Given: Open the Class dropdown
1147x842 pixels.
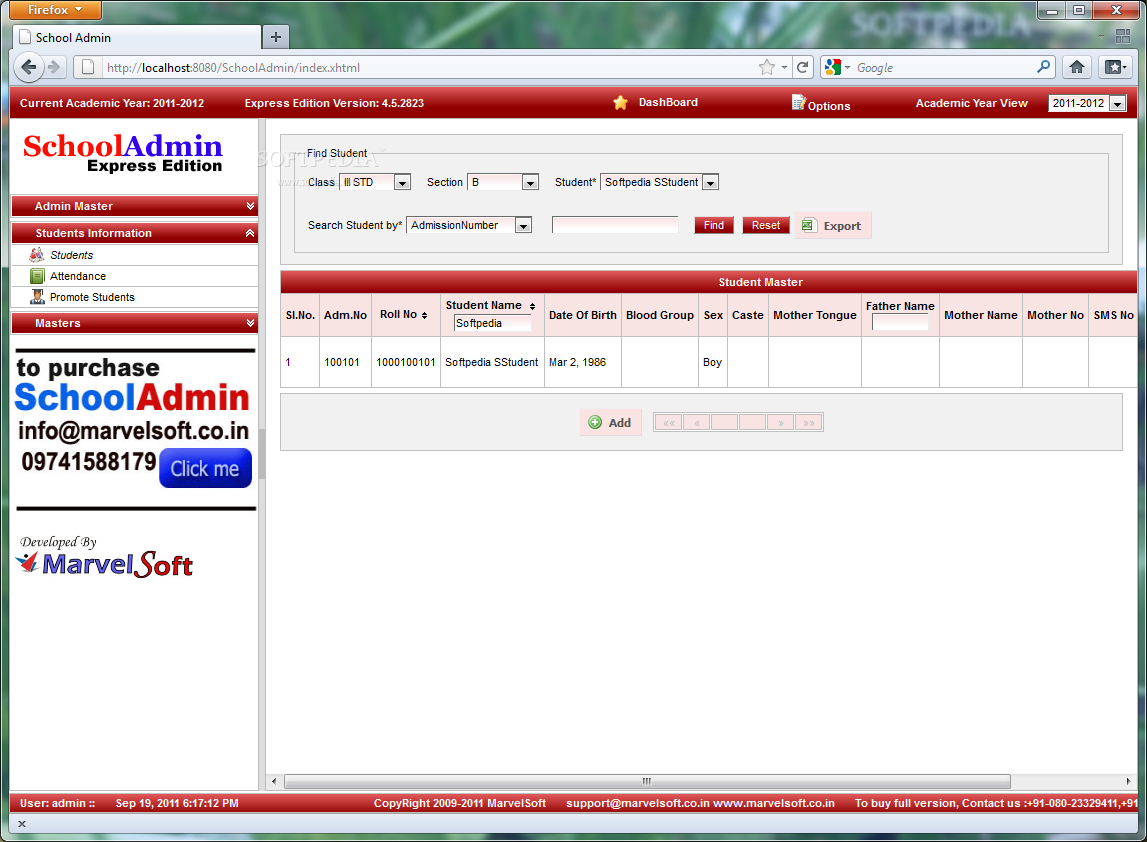Looking at the screenshot, I should (402, 182).
